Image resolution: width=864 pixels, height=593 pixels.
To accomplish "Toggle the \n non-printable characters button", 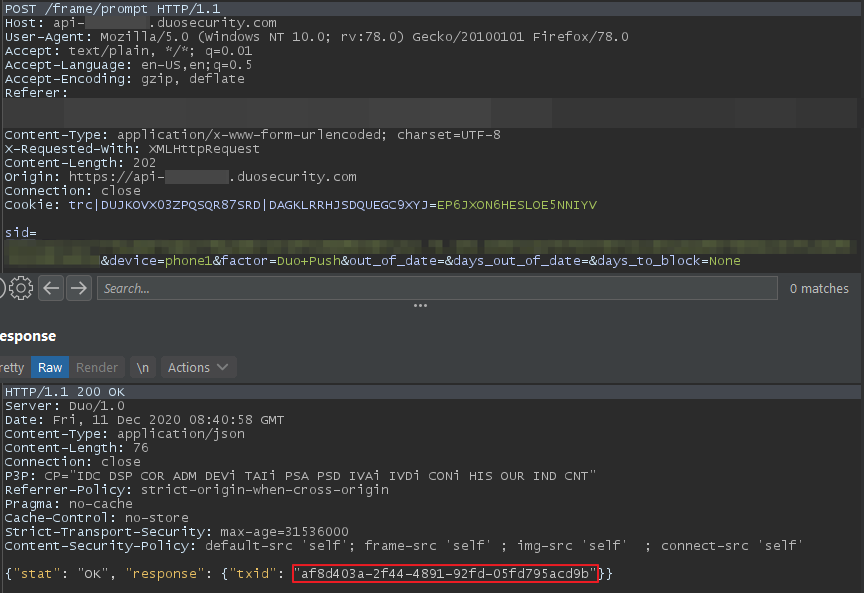I will click(x=143, y=367).
